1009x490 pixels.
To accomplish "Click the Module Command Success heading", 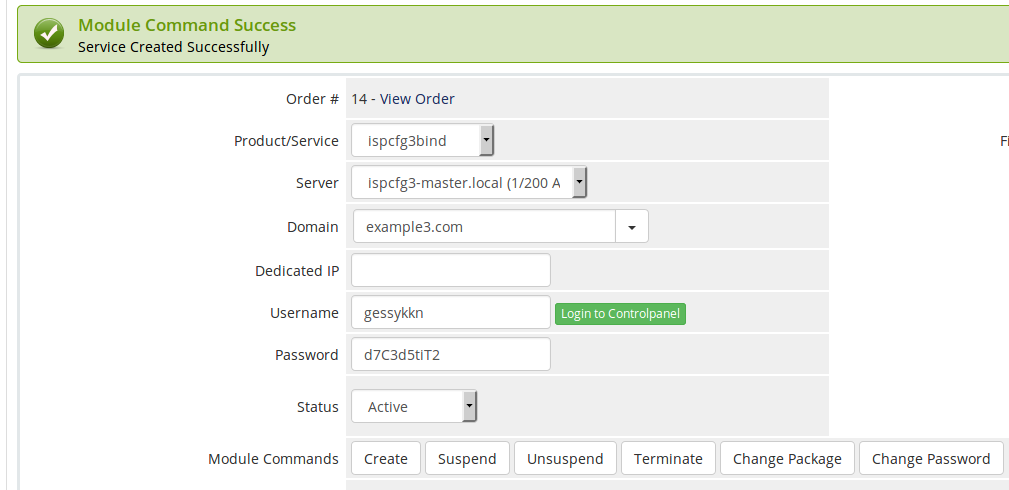I will (187, 25).
